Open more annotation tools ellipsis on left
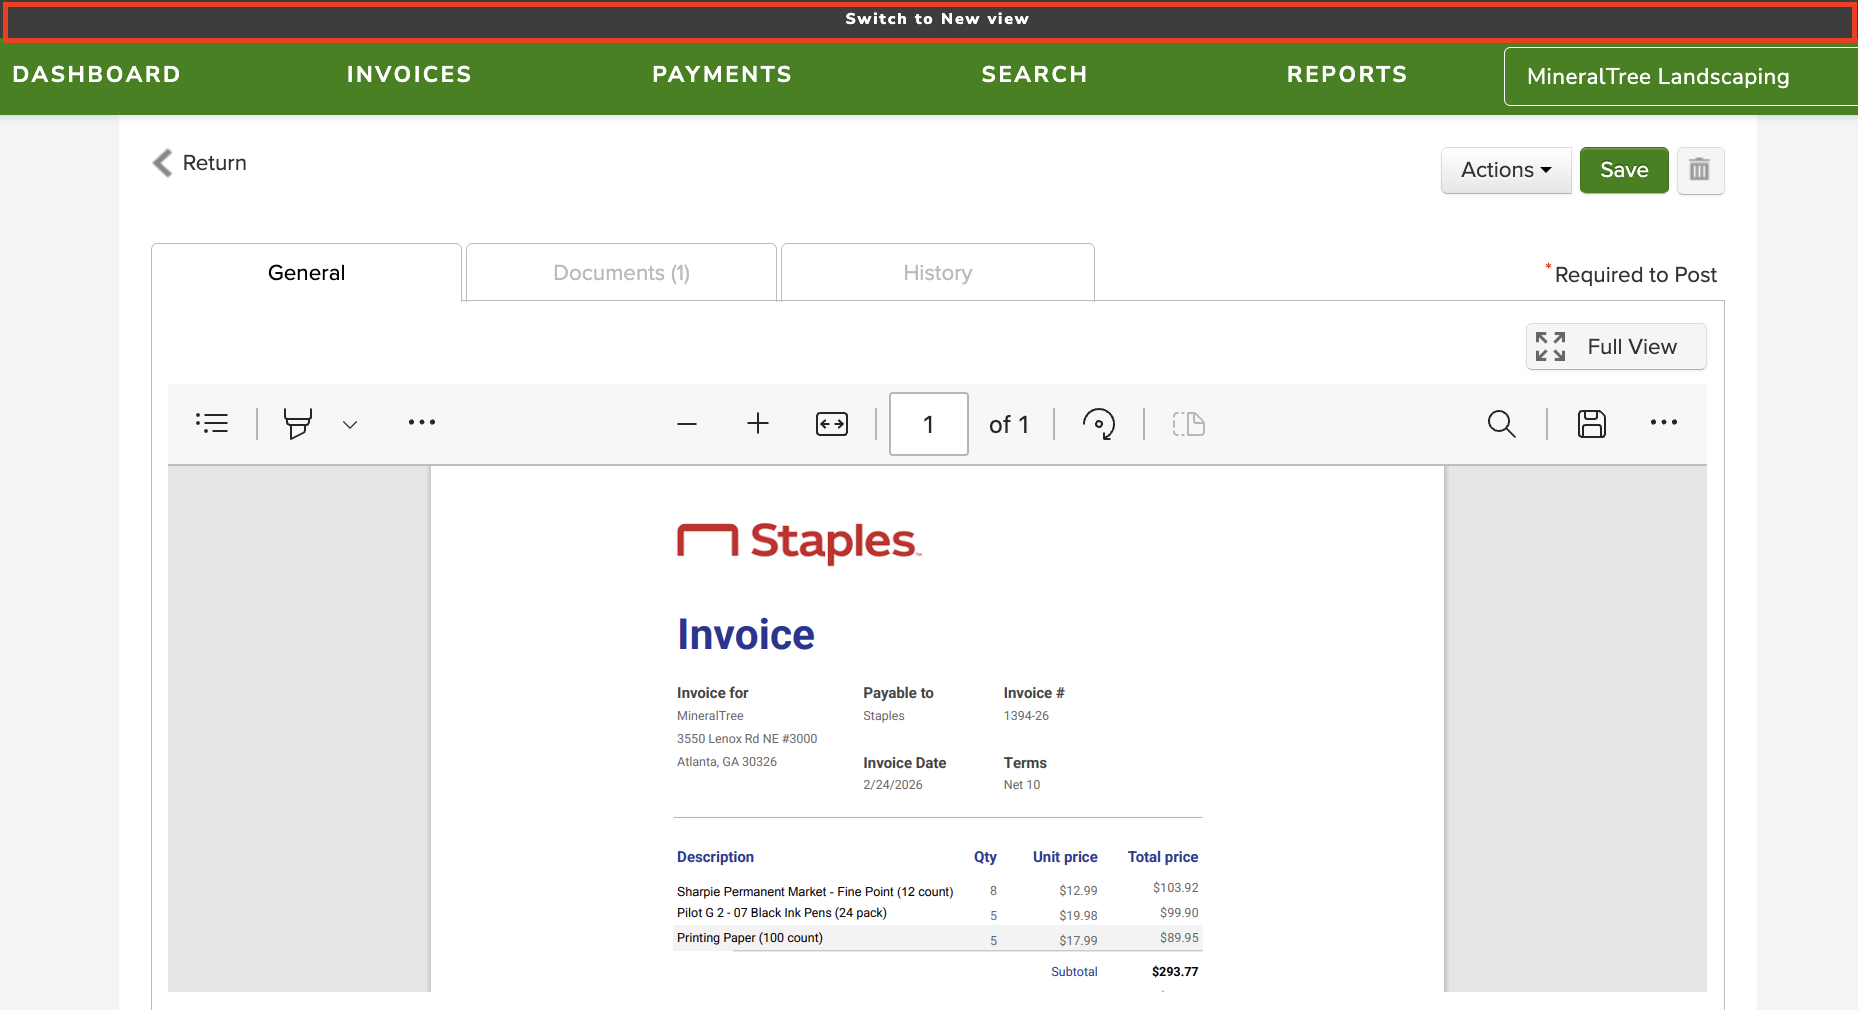 click(x=422, y=422)
